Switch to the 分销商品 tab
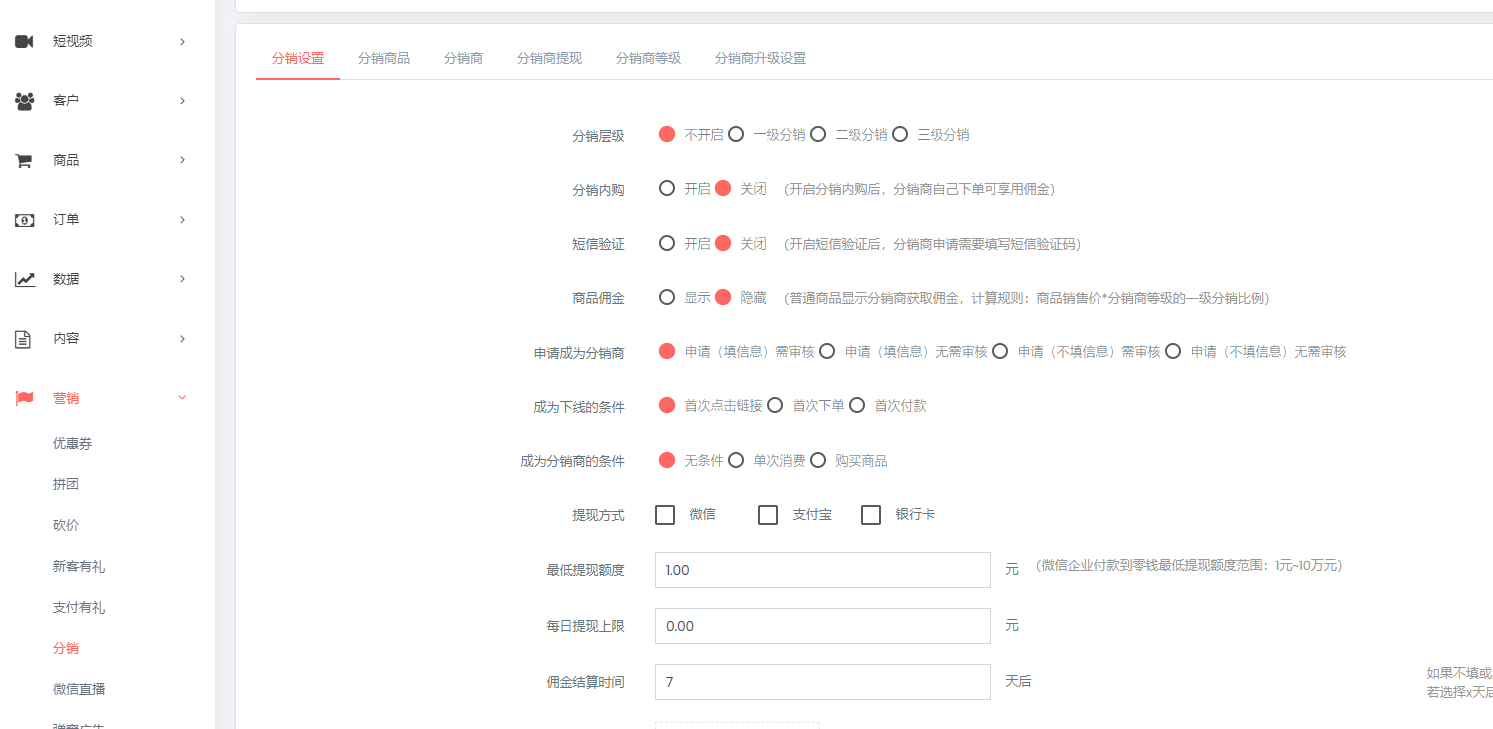 384,58
